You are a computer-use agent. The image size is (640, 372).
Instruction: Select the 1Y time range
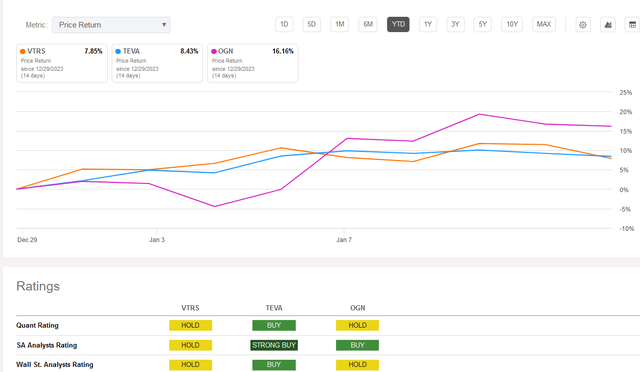pos(428,25)
